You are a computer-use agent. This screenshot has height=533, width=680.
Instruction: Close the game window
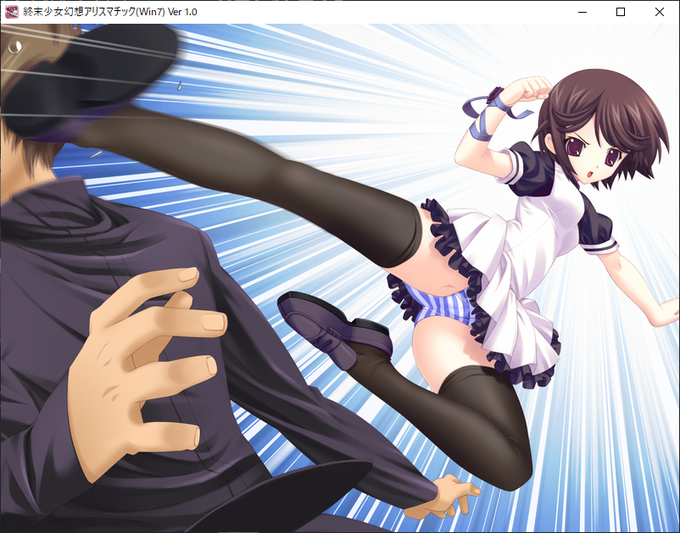(x=659, y=12)
